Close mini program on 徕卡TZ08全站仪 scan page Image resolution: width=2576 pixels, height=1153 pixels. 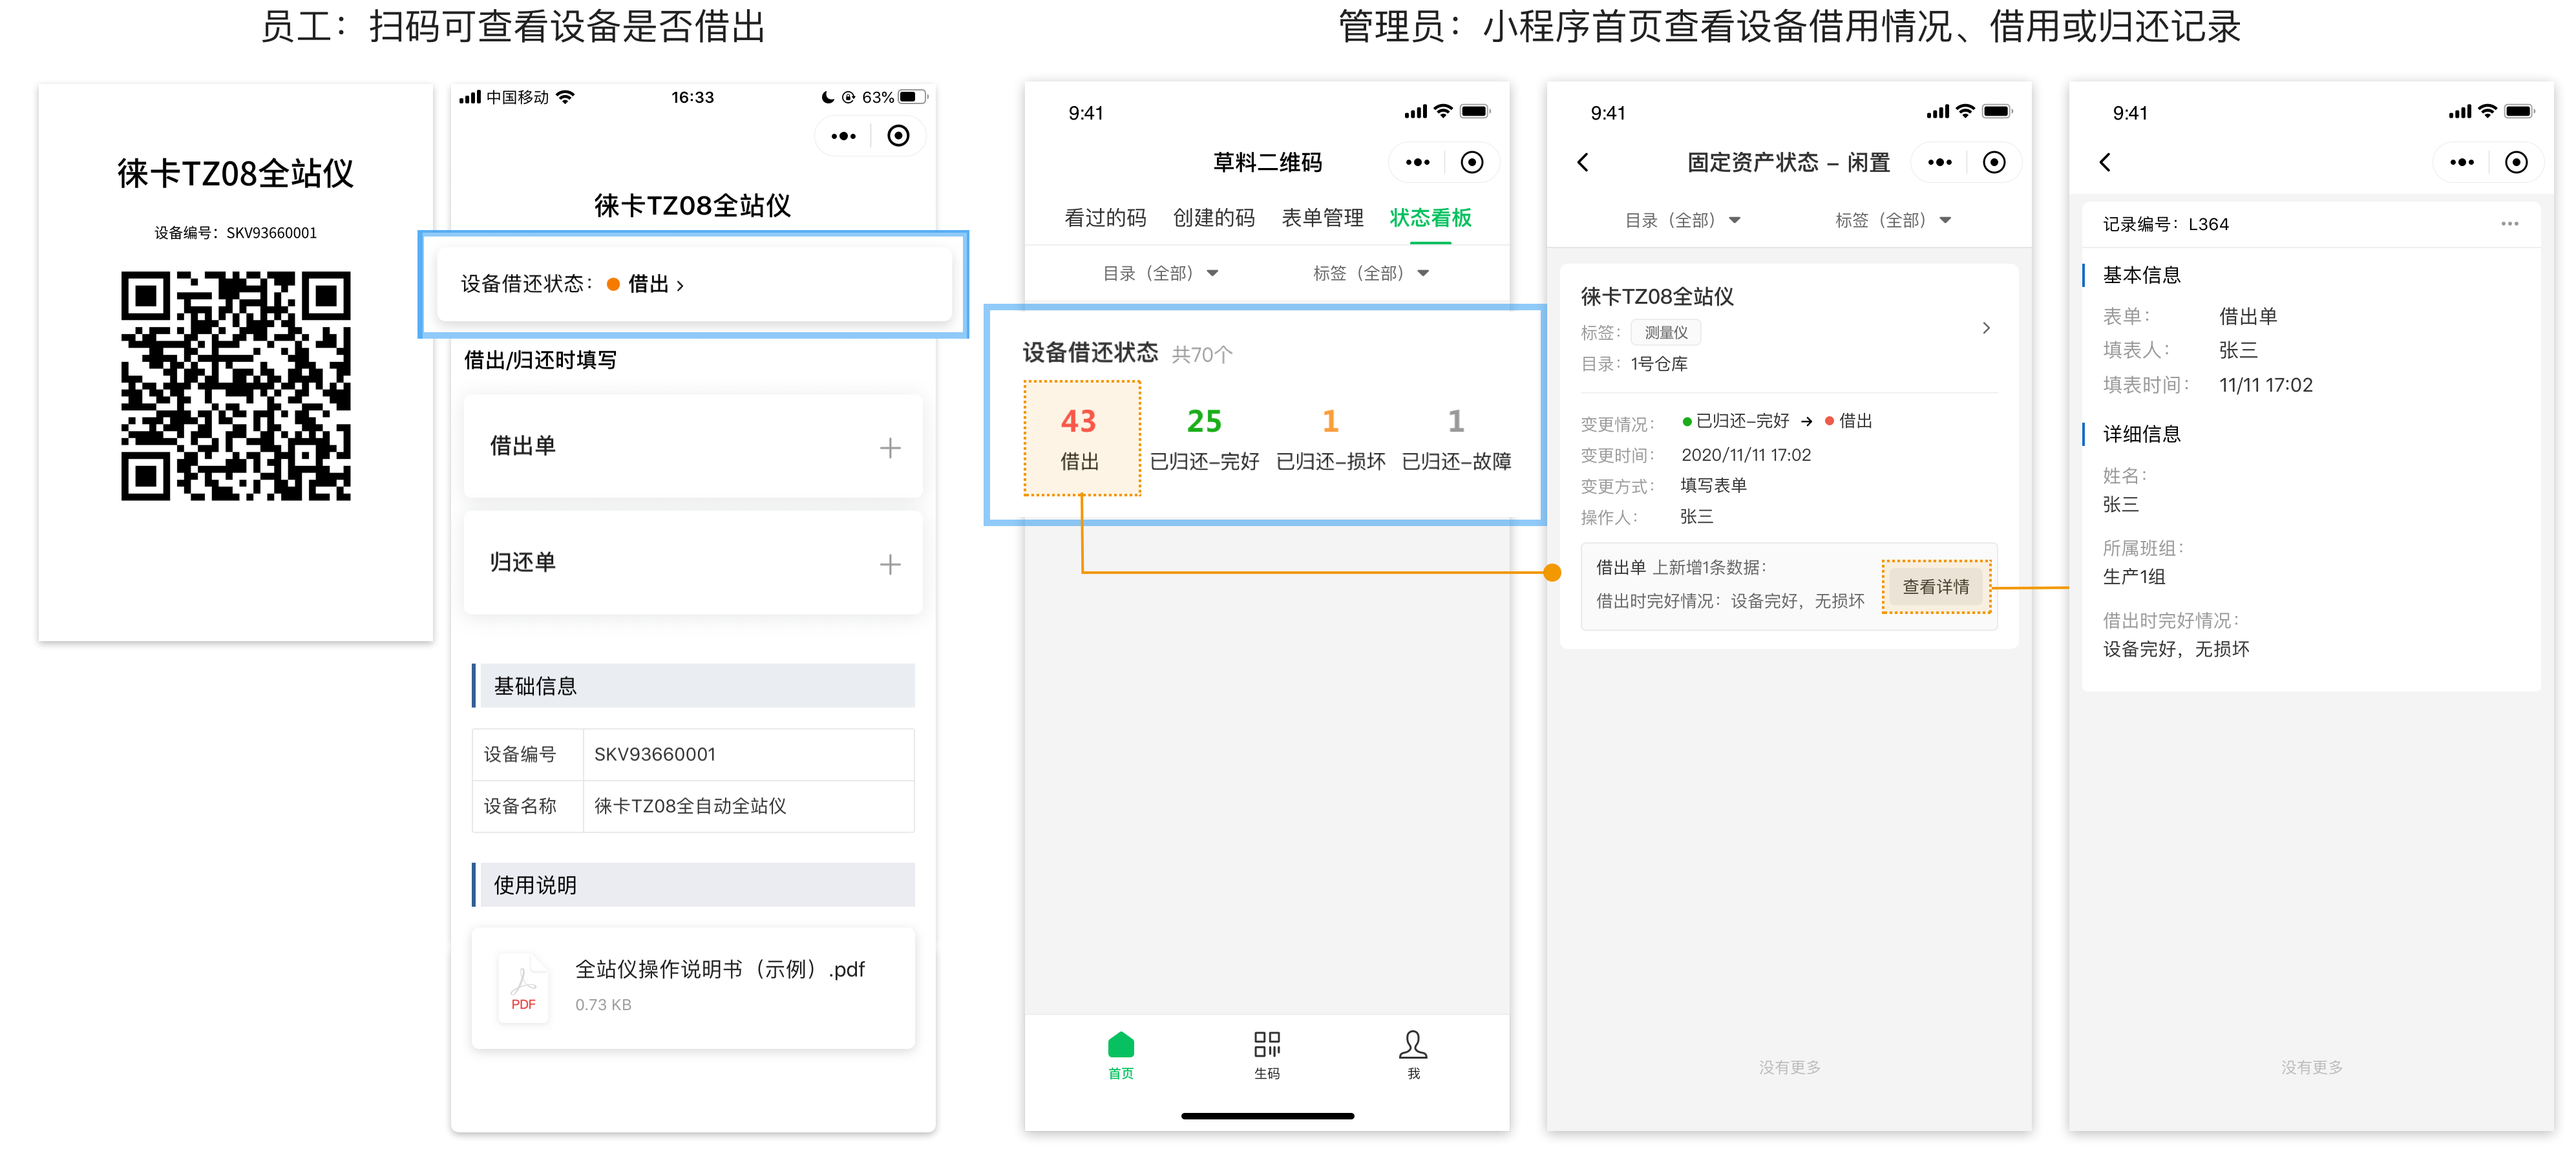pos(898,136)
